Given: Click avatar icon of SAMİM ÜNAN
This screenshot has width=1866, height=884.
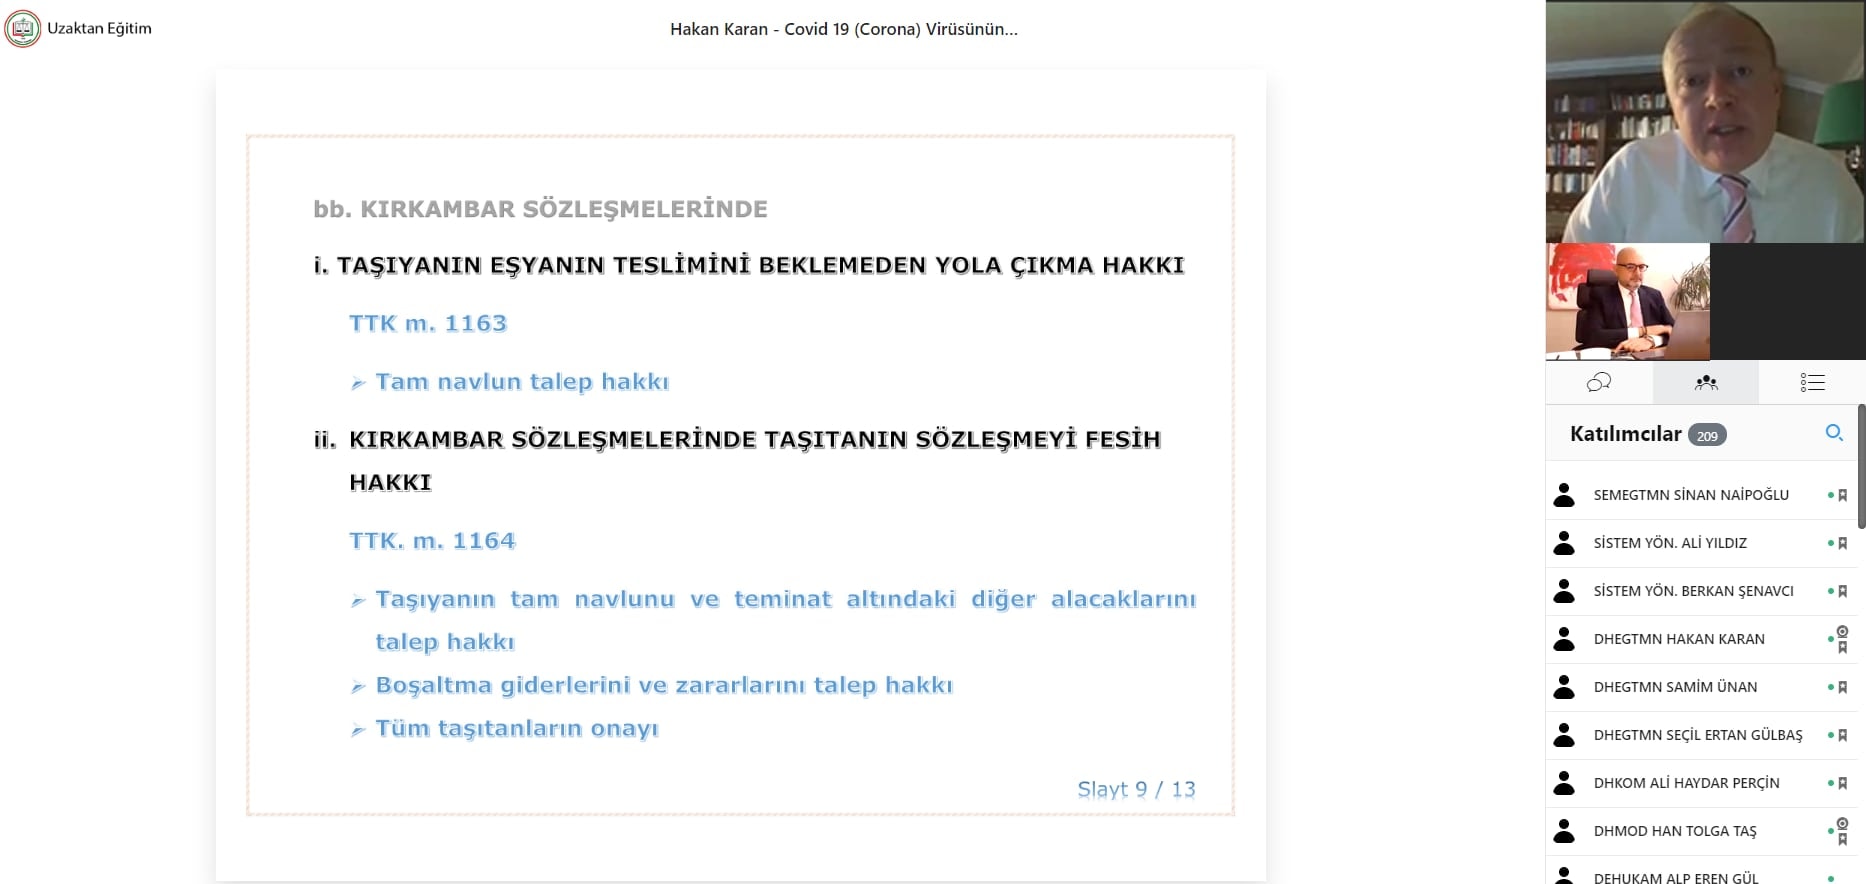Looking at the screenshot, I should tap(1564, 687).
